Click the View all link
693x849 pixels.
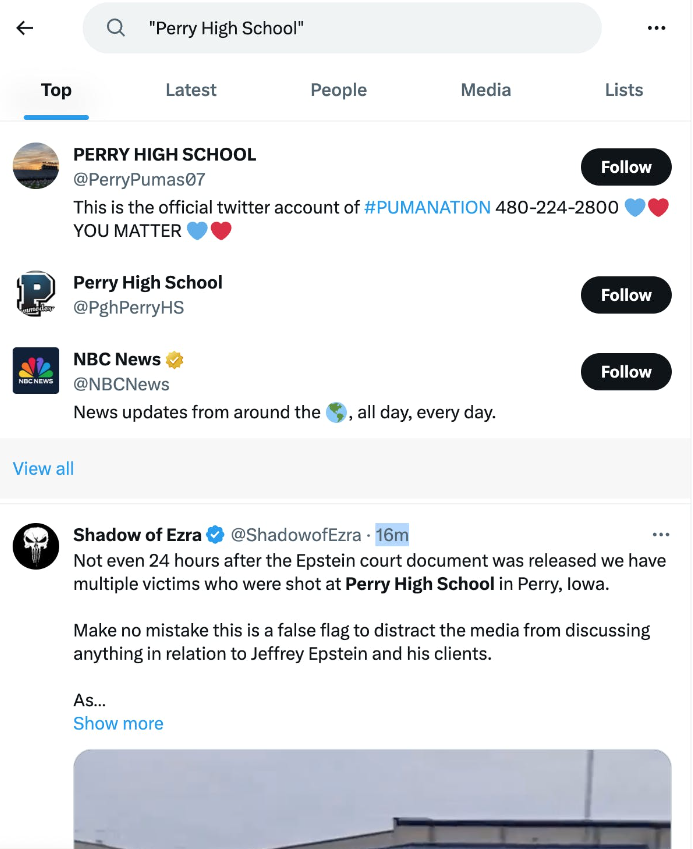(43, 469)
